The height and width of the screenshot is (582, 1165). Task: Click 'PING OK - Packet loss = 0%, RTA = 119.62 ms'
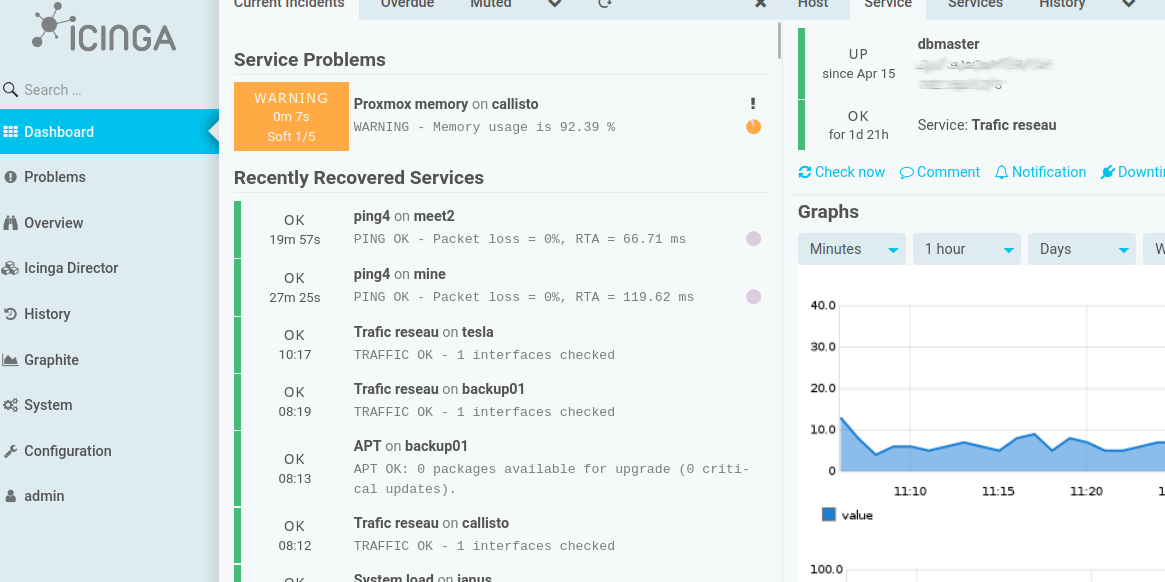click(x=524, y=297)
